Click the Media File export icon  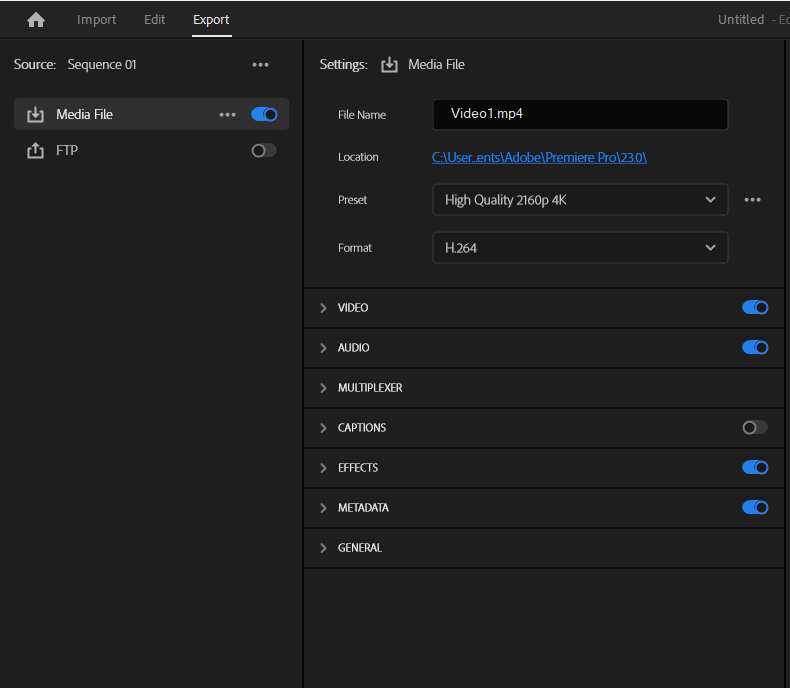coord(35,115)
